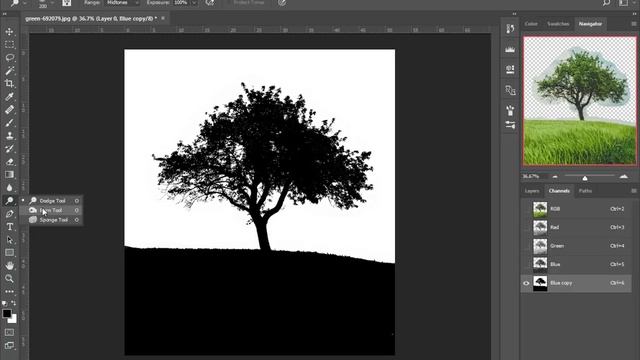Select the History Brush tool
Image resolution: width=640 pixels, height=360 pixels.
click(x=9, y=149)
